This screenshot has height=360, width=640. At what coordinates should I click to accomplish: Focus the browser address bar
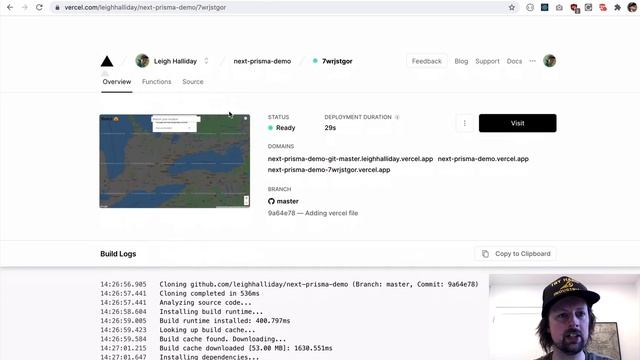[x=286, y=7]
